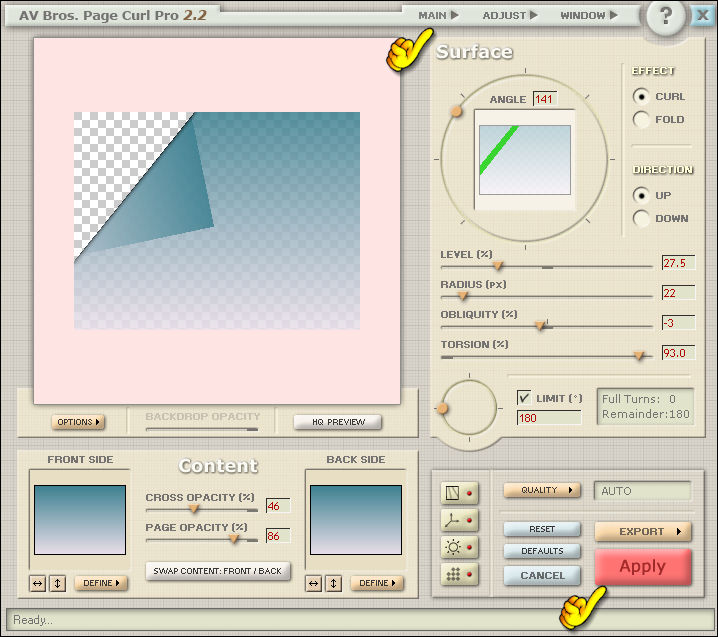Open the Export dropdown button
Screen dimensions: 718x637
click(643, 531)
